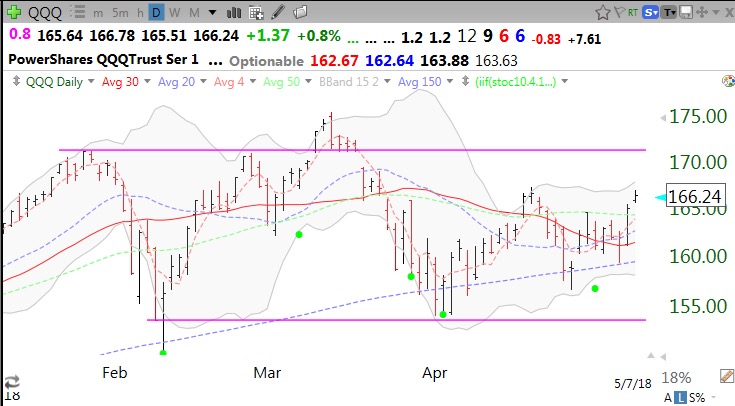Click the QQQ symbol in the title bar

[x=45, y=13]
